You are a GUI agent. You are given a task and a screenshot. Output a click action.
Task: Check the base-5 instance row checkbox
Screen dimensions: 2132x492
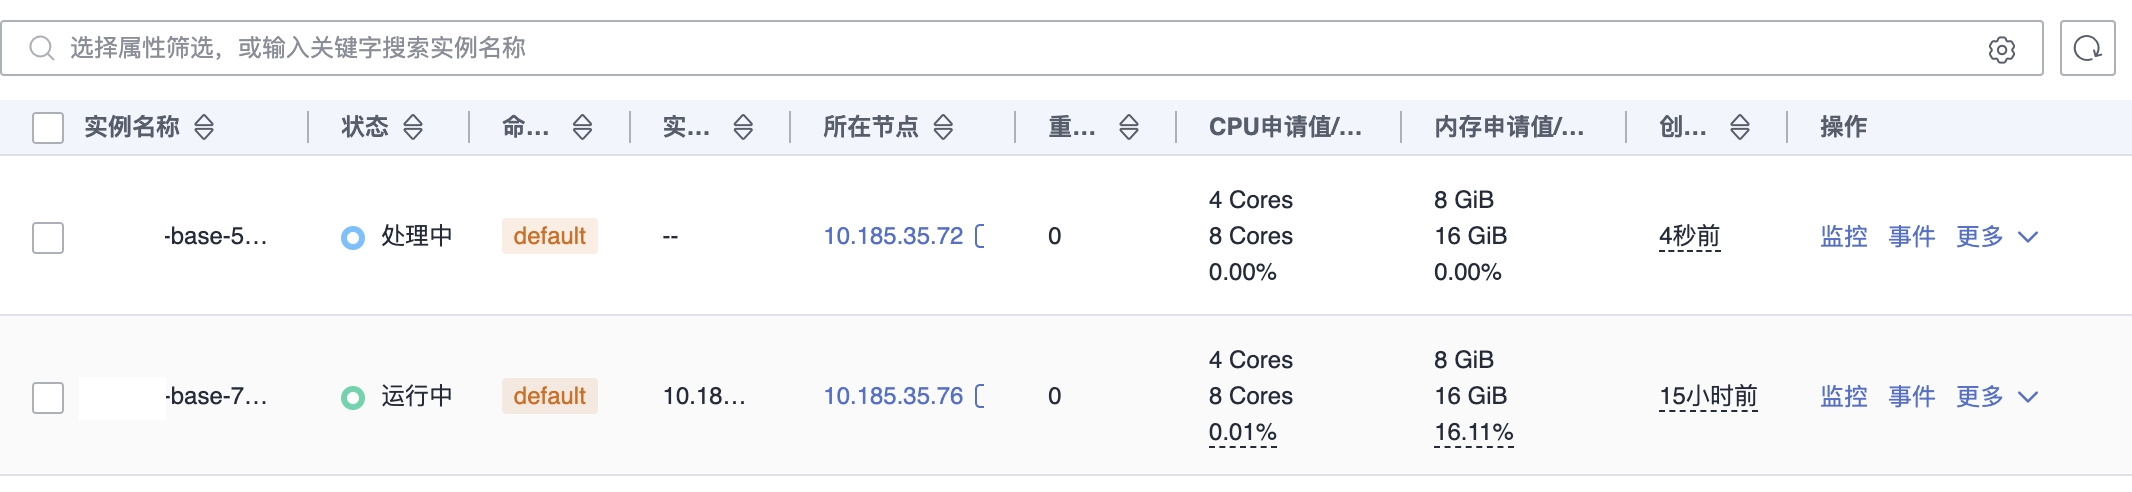pos(48,238)
